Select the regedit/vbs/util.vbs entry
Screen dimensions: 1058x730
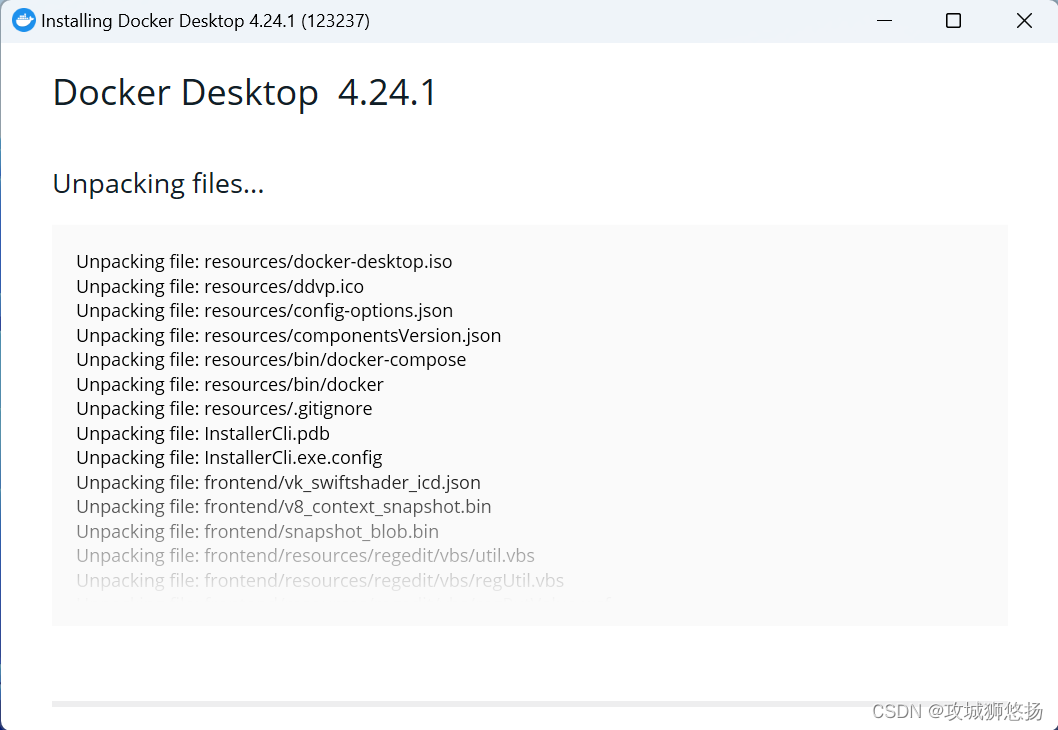pyautogui.click(x=305, y=555)
